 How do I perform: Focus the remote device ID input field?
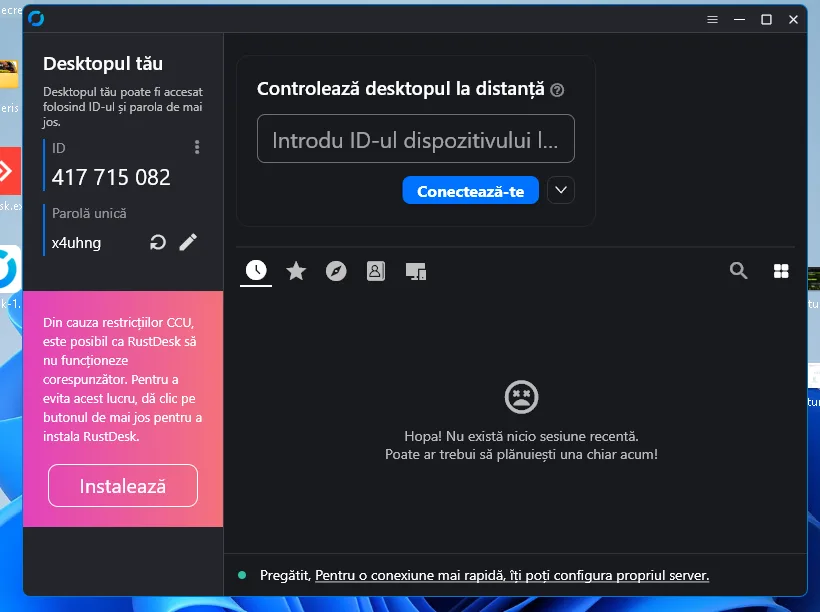click(416, 139)
